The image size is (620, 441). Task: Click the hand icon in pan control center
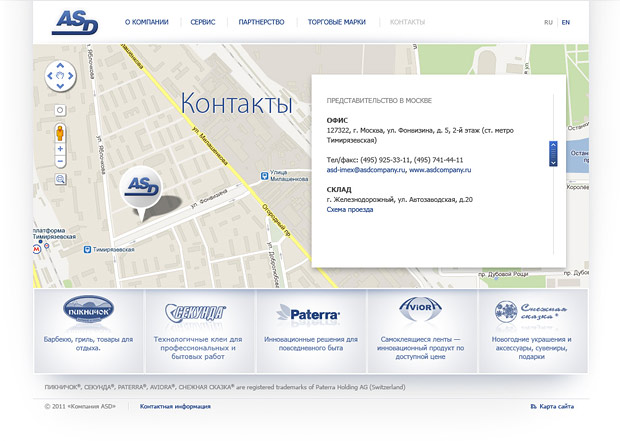click(x=60, y=76)
